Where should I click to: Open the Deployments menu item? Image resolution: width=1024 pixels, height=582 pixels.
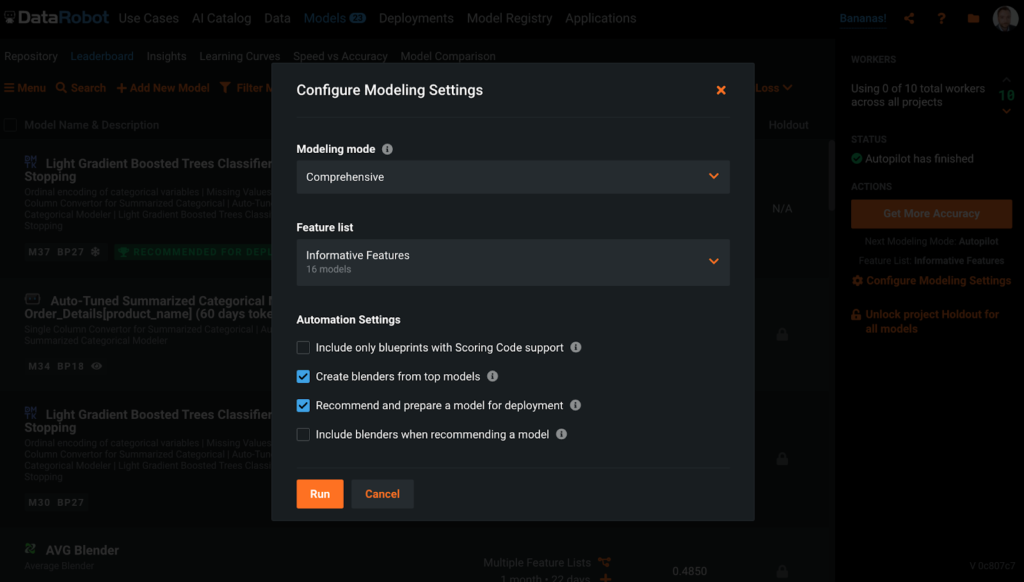pyautogui.click(x=416, y=18)
